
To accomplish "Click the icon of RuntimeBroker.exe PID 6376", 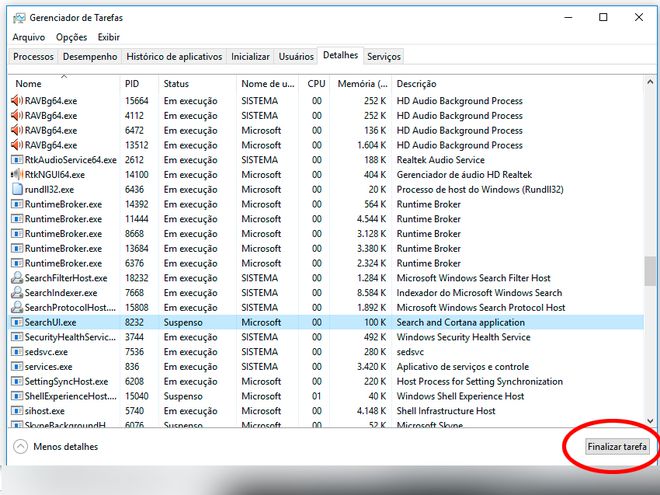I will pyautogui.click(x=17, y=263).
